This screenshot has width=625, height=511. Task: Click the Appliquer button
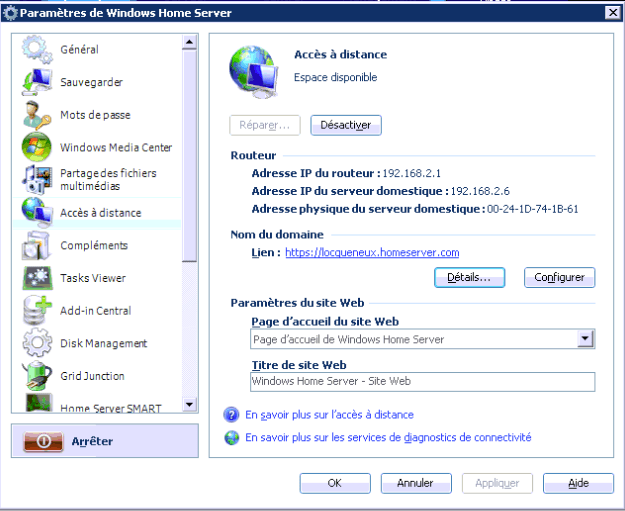(497, 483)
